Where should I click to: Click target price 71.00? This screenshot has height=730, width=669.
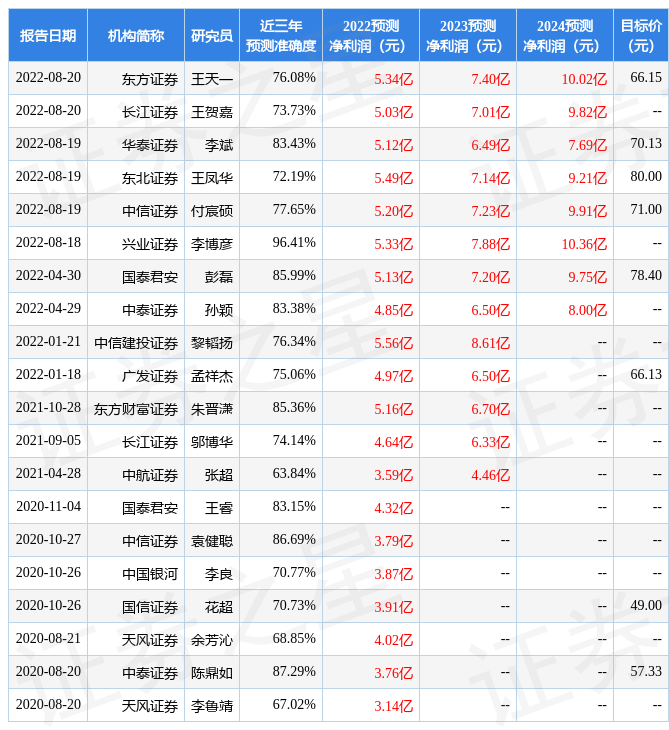click(646, 210)
